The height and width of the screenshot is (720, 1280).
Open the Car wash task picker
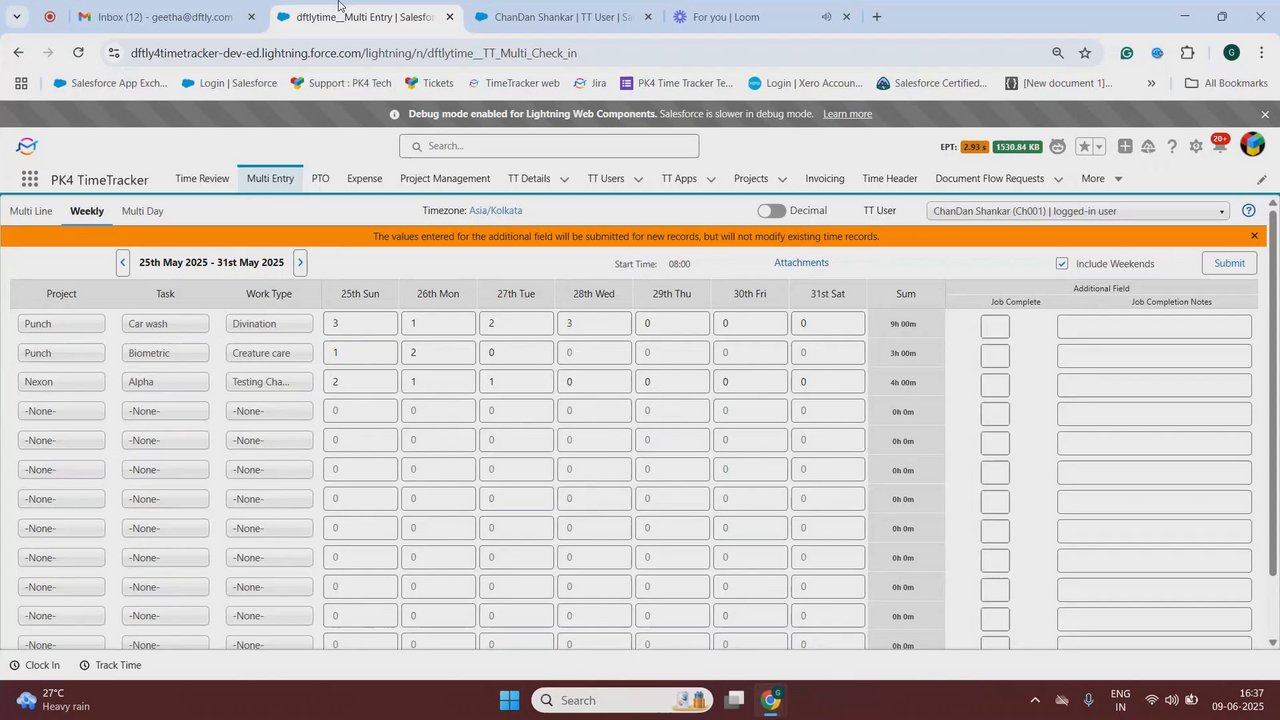165,324
